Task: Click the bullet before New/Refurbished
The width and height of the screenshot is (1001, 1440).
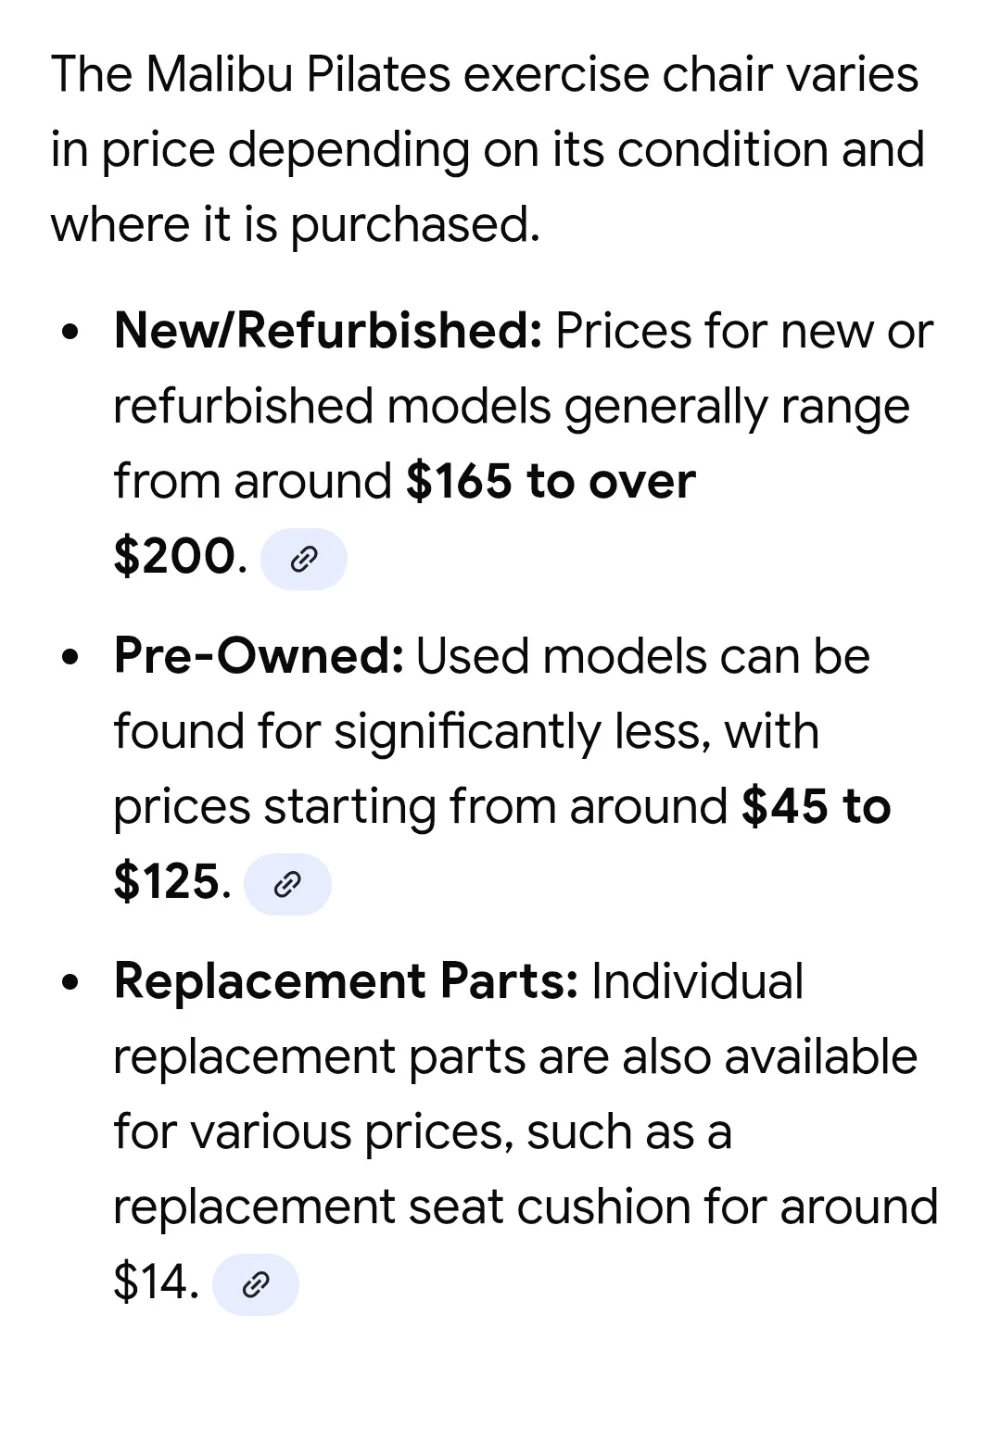Action: coord(69,333)
